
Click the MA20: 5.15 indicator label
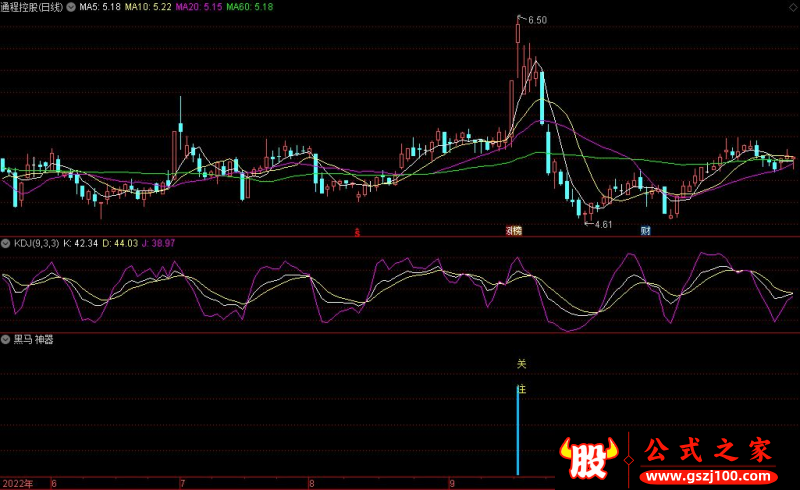tap(199, 7)
